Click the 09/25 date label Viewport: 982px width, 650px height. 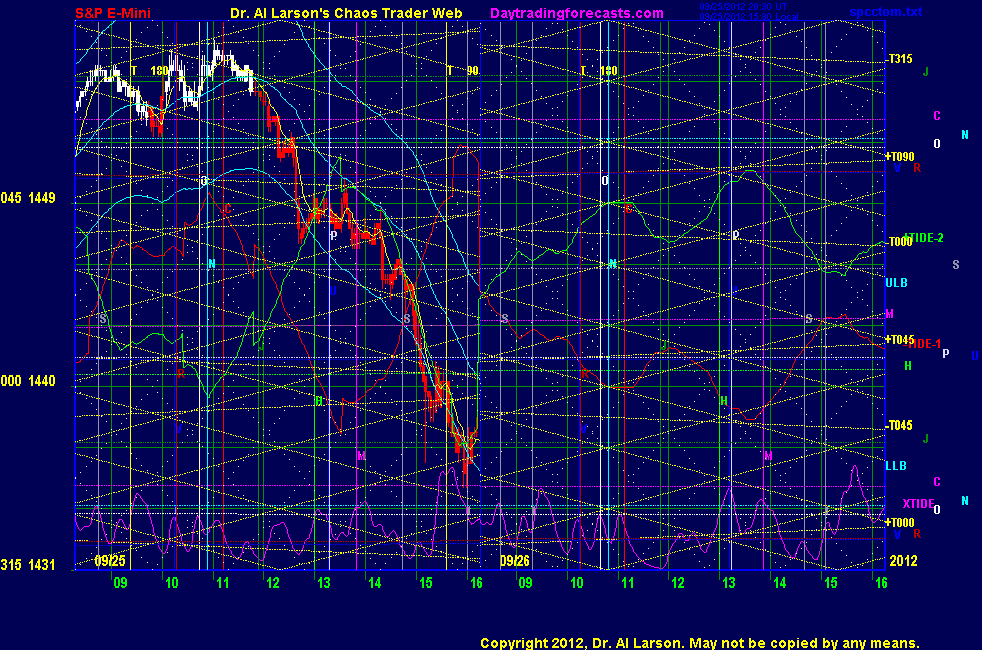click(110, 560)
